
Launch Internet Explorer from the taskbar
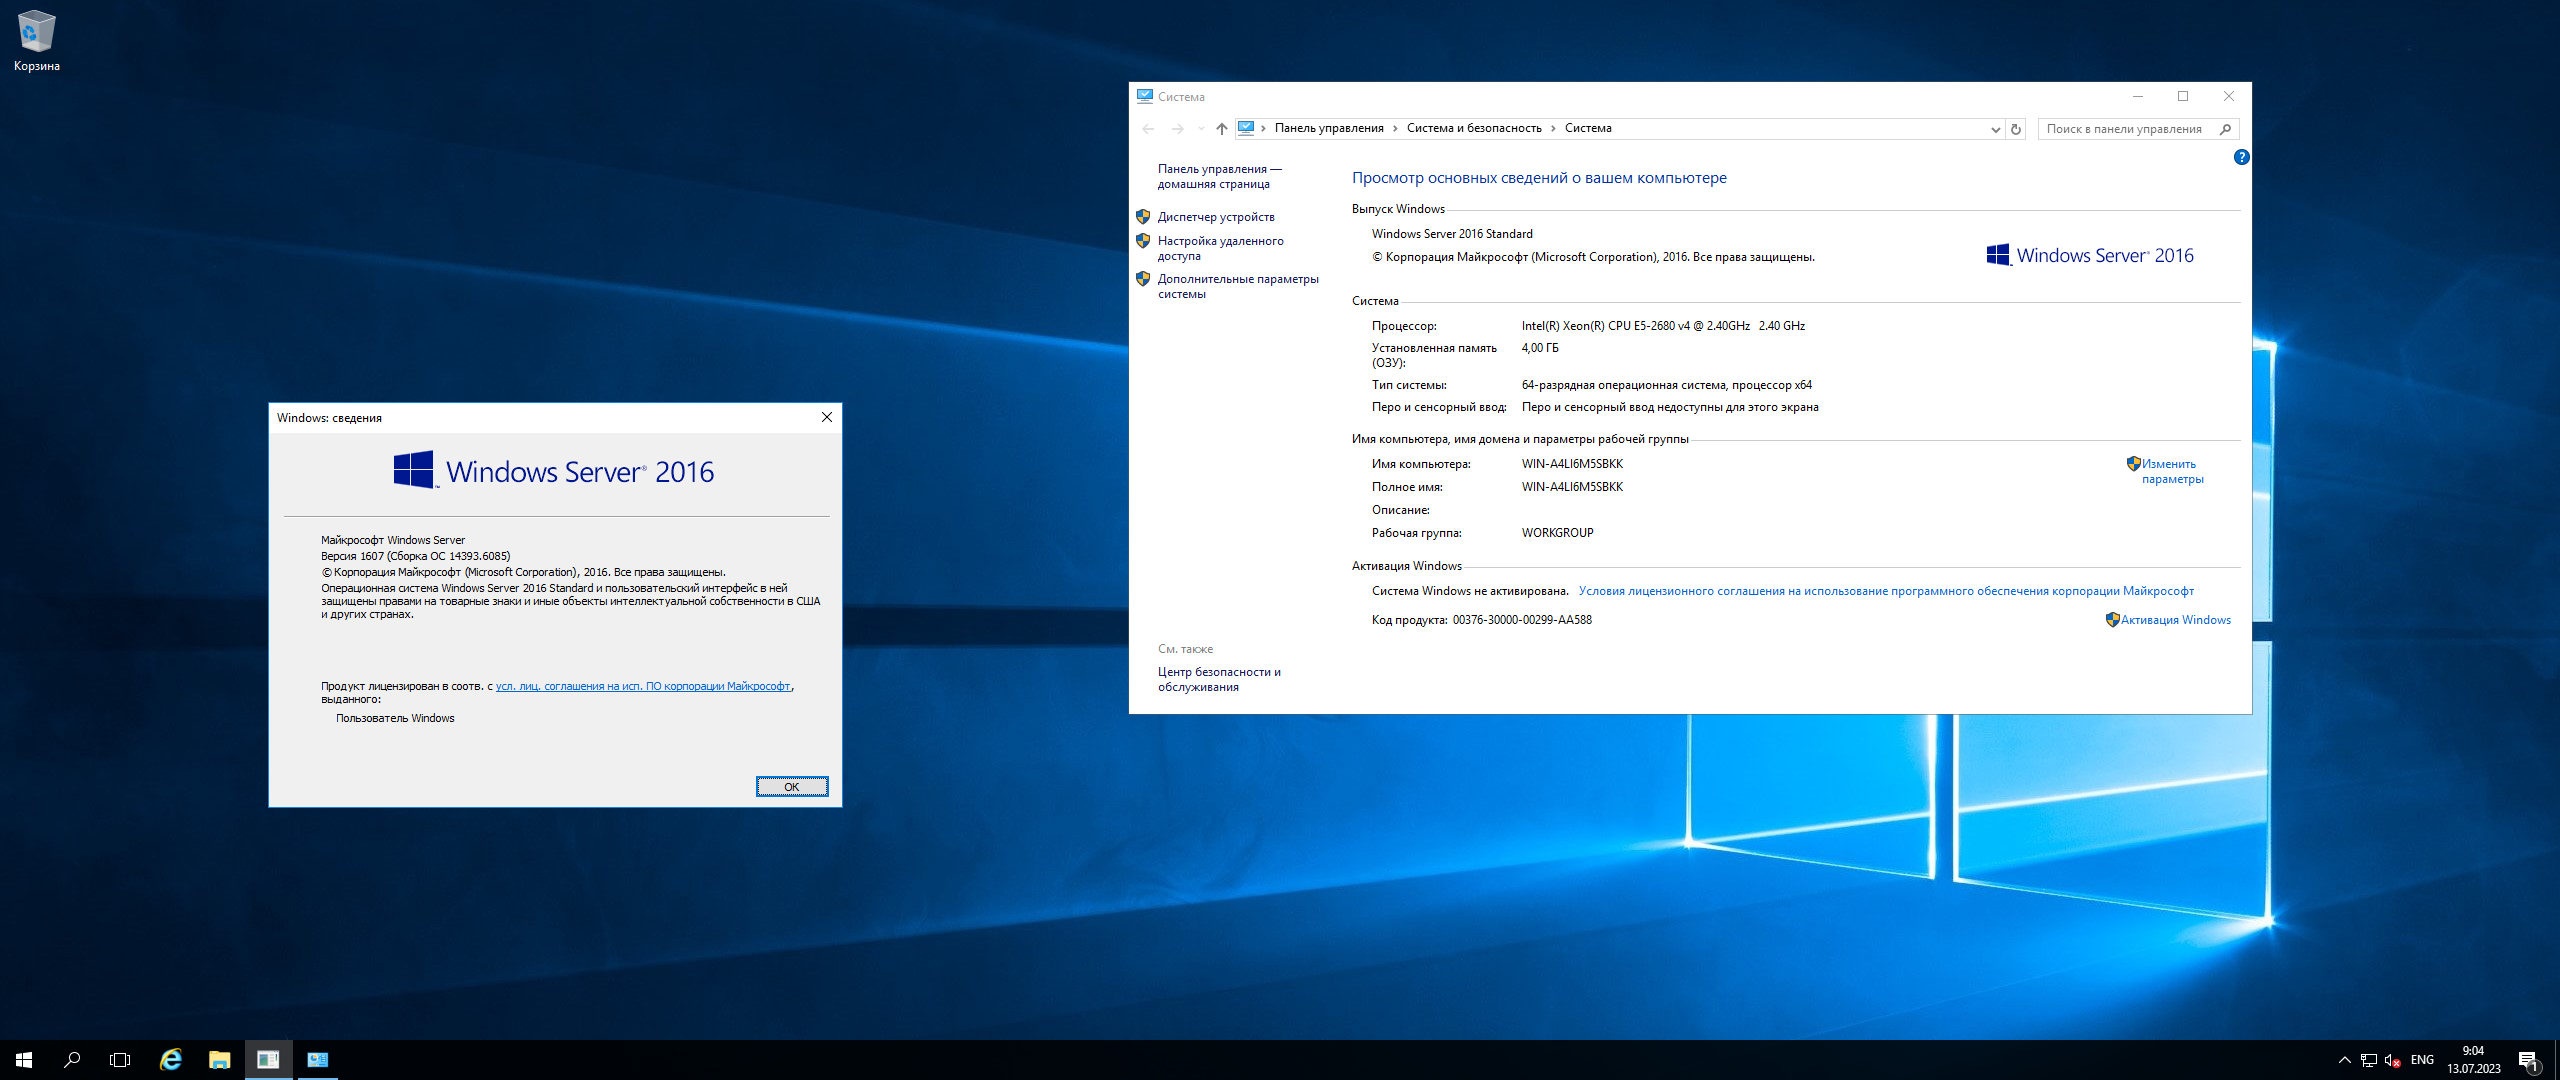pyautogui.click(x=171, y=1060)
